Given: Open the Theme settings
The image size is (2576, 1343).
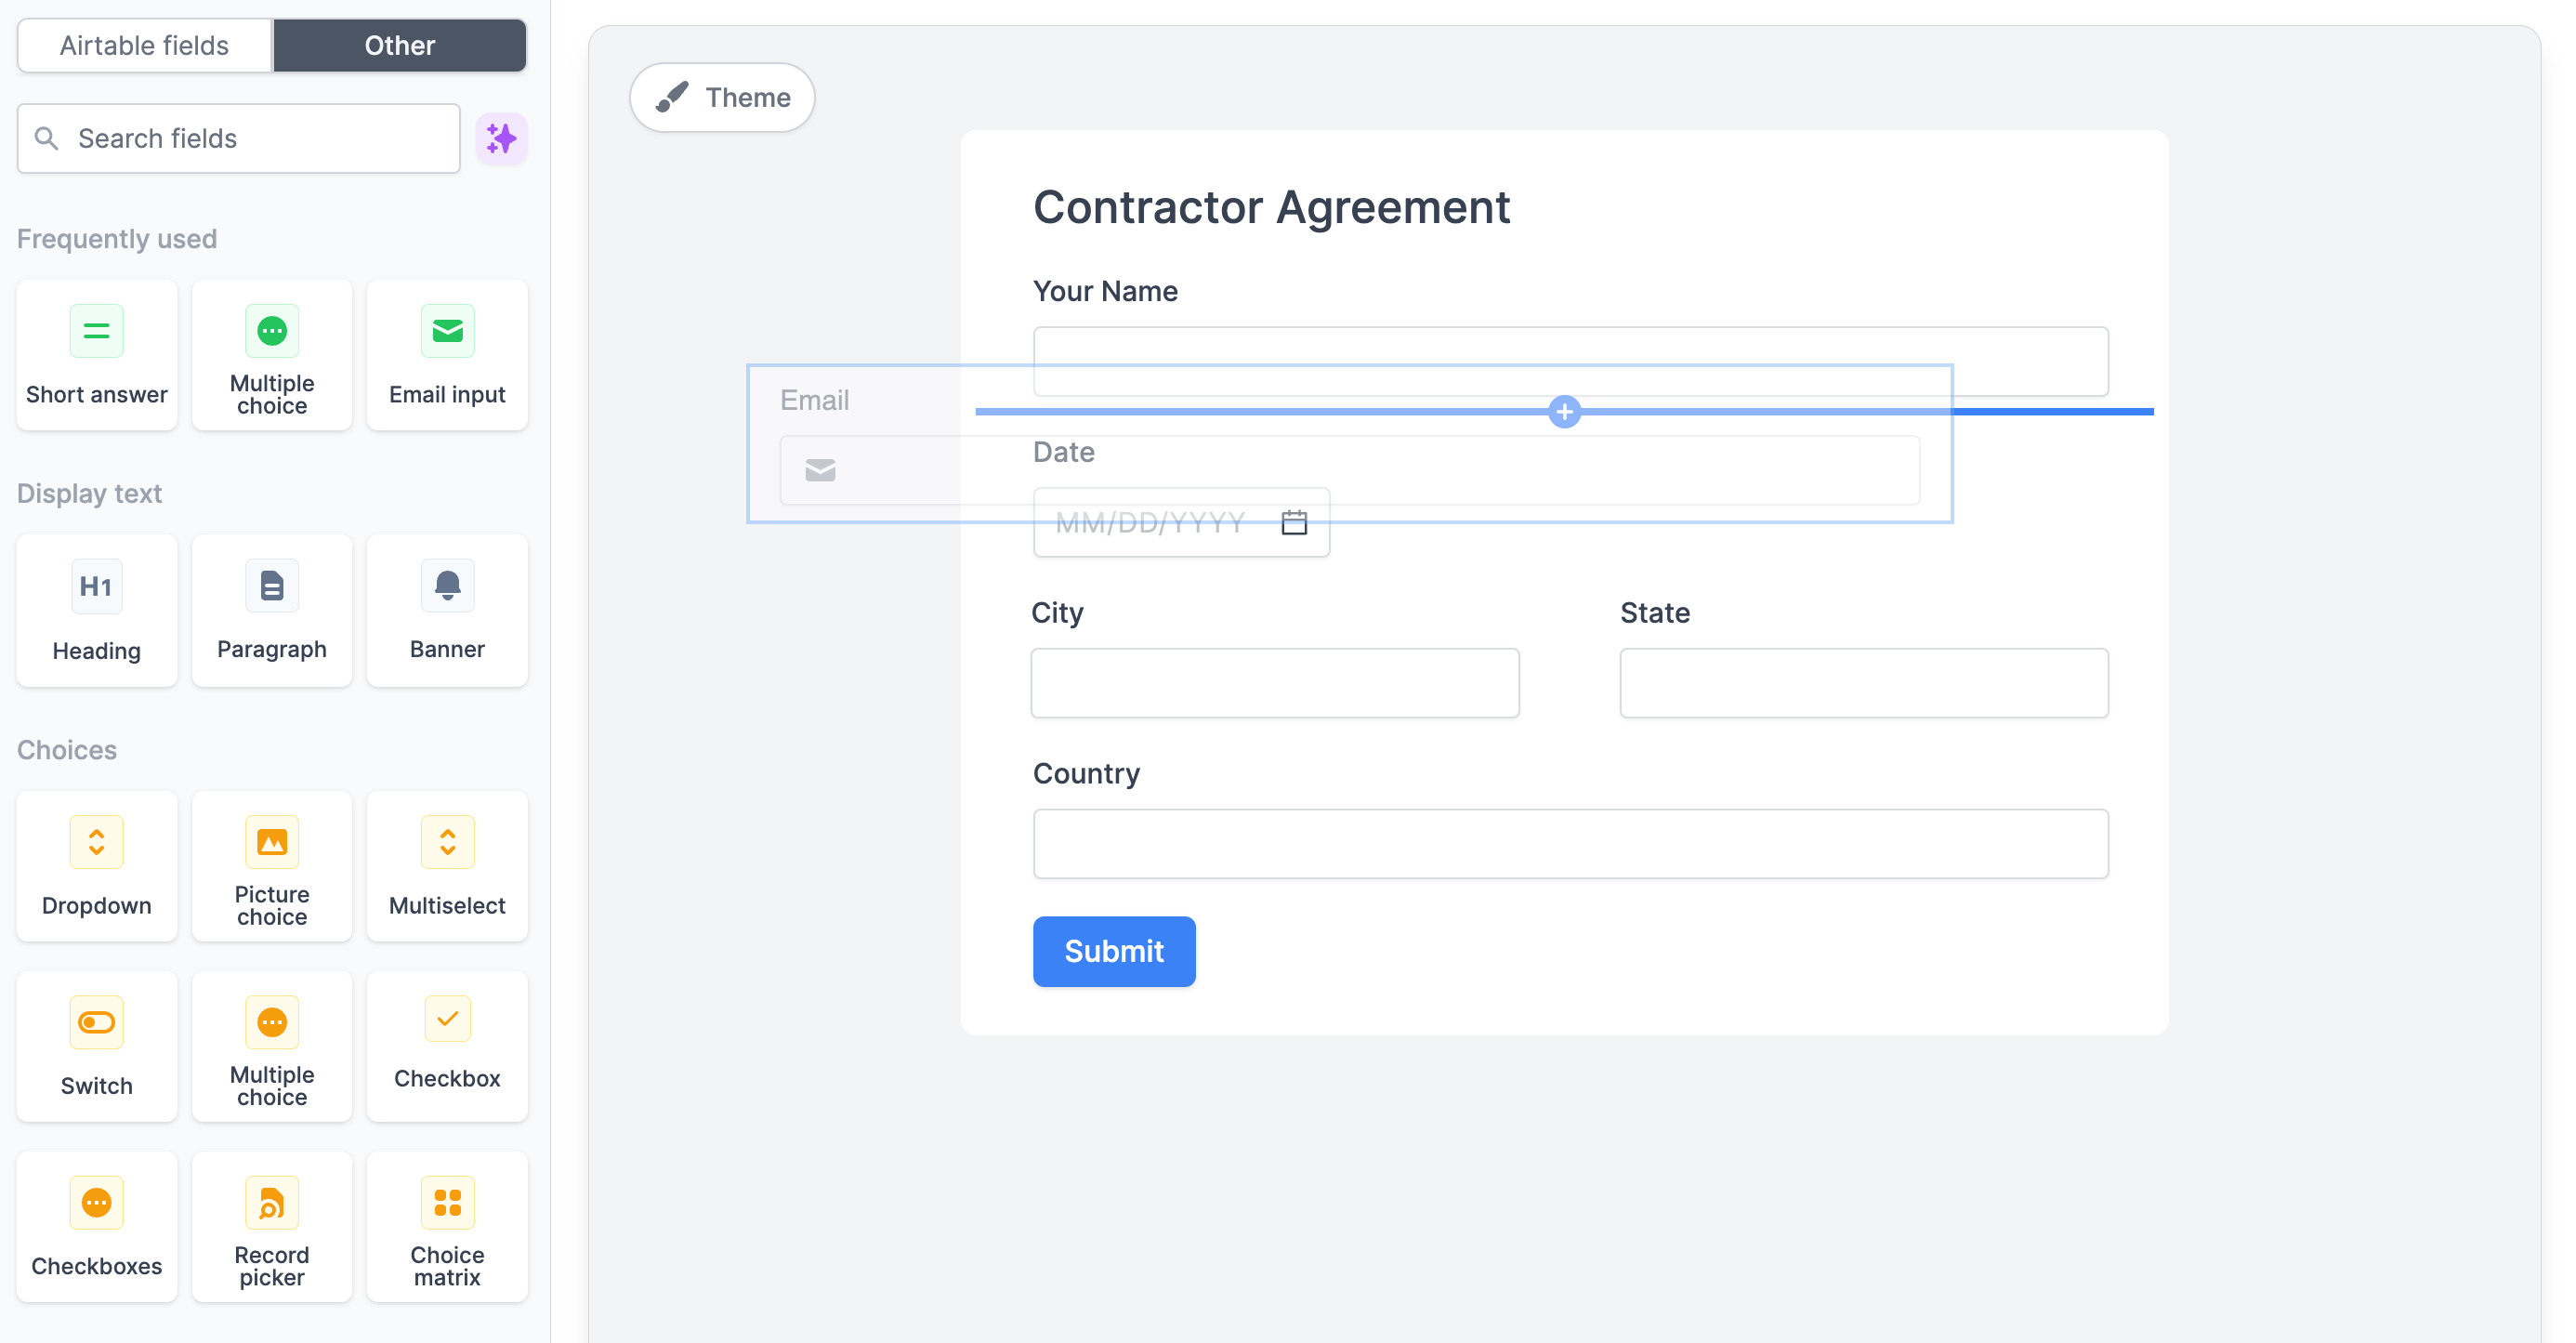Looking at the screenshot, I should click(722, 97).
